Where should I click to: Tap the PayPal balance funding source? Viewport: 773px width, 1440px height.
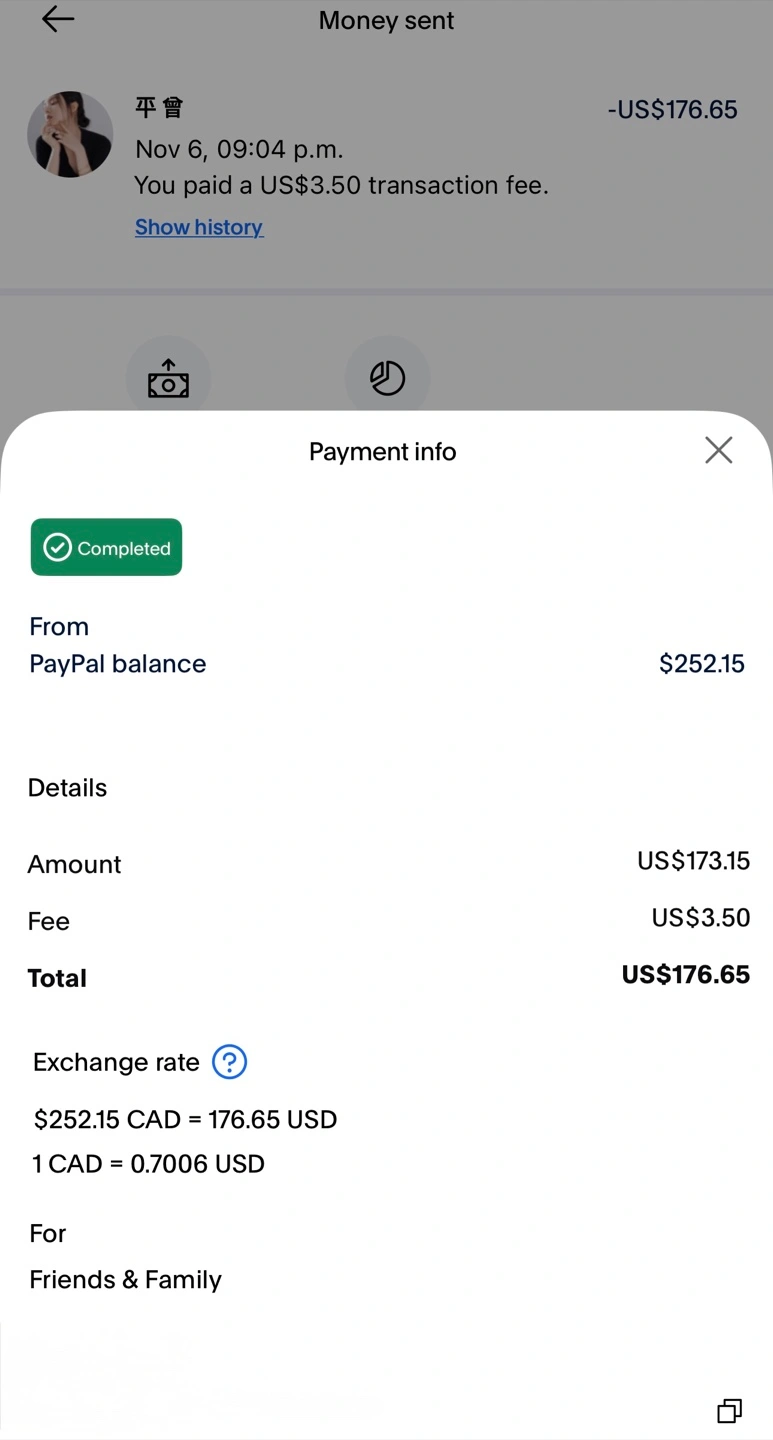pos(117,664)
